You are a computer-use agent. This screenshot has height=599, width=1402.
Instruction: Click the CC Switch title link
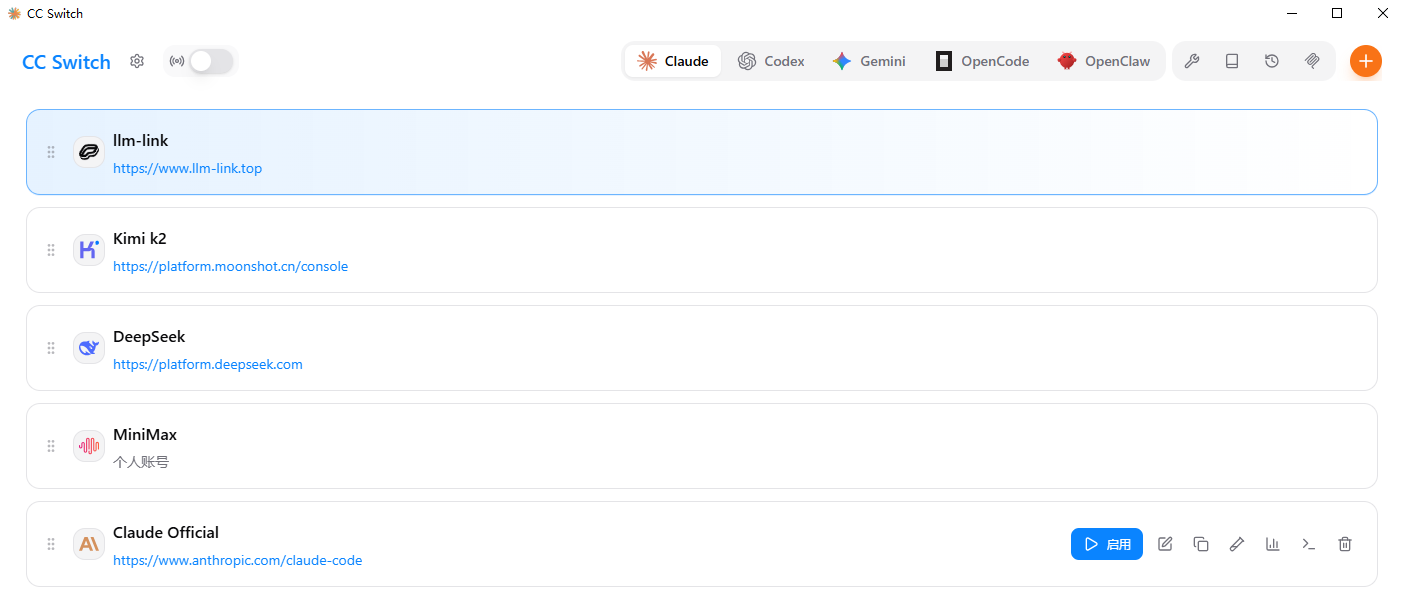click(66, 62)
